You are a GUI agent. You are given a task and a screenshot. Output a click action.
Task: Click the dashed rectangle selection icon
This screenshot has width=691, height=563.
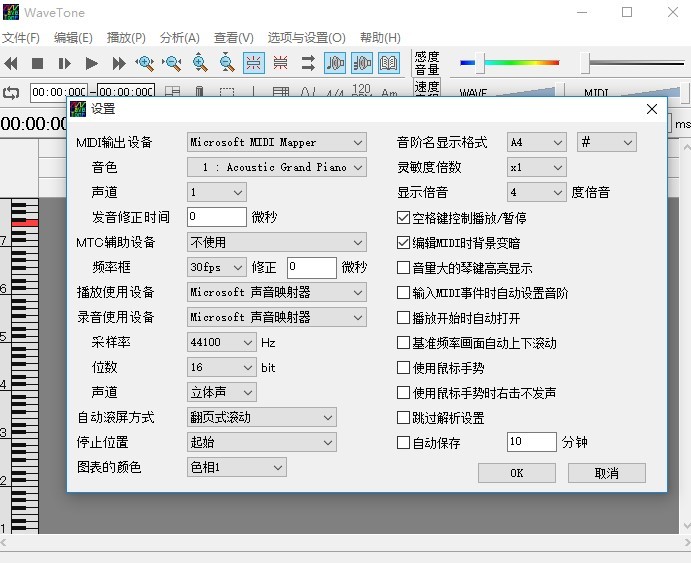pyautogui.click(x=227, y=93)
